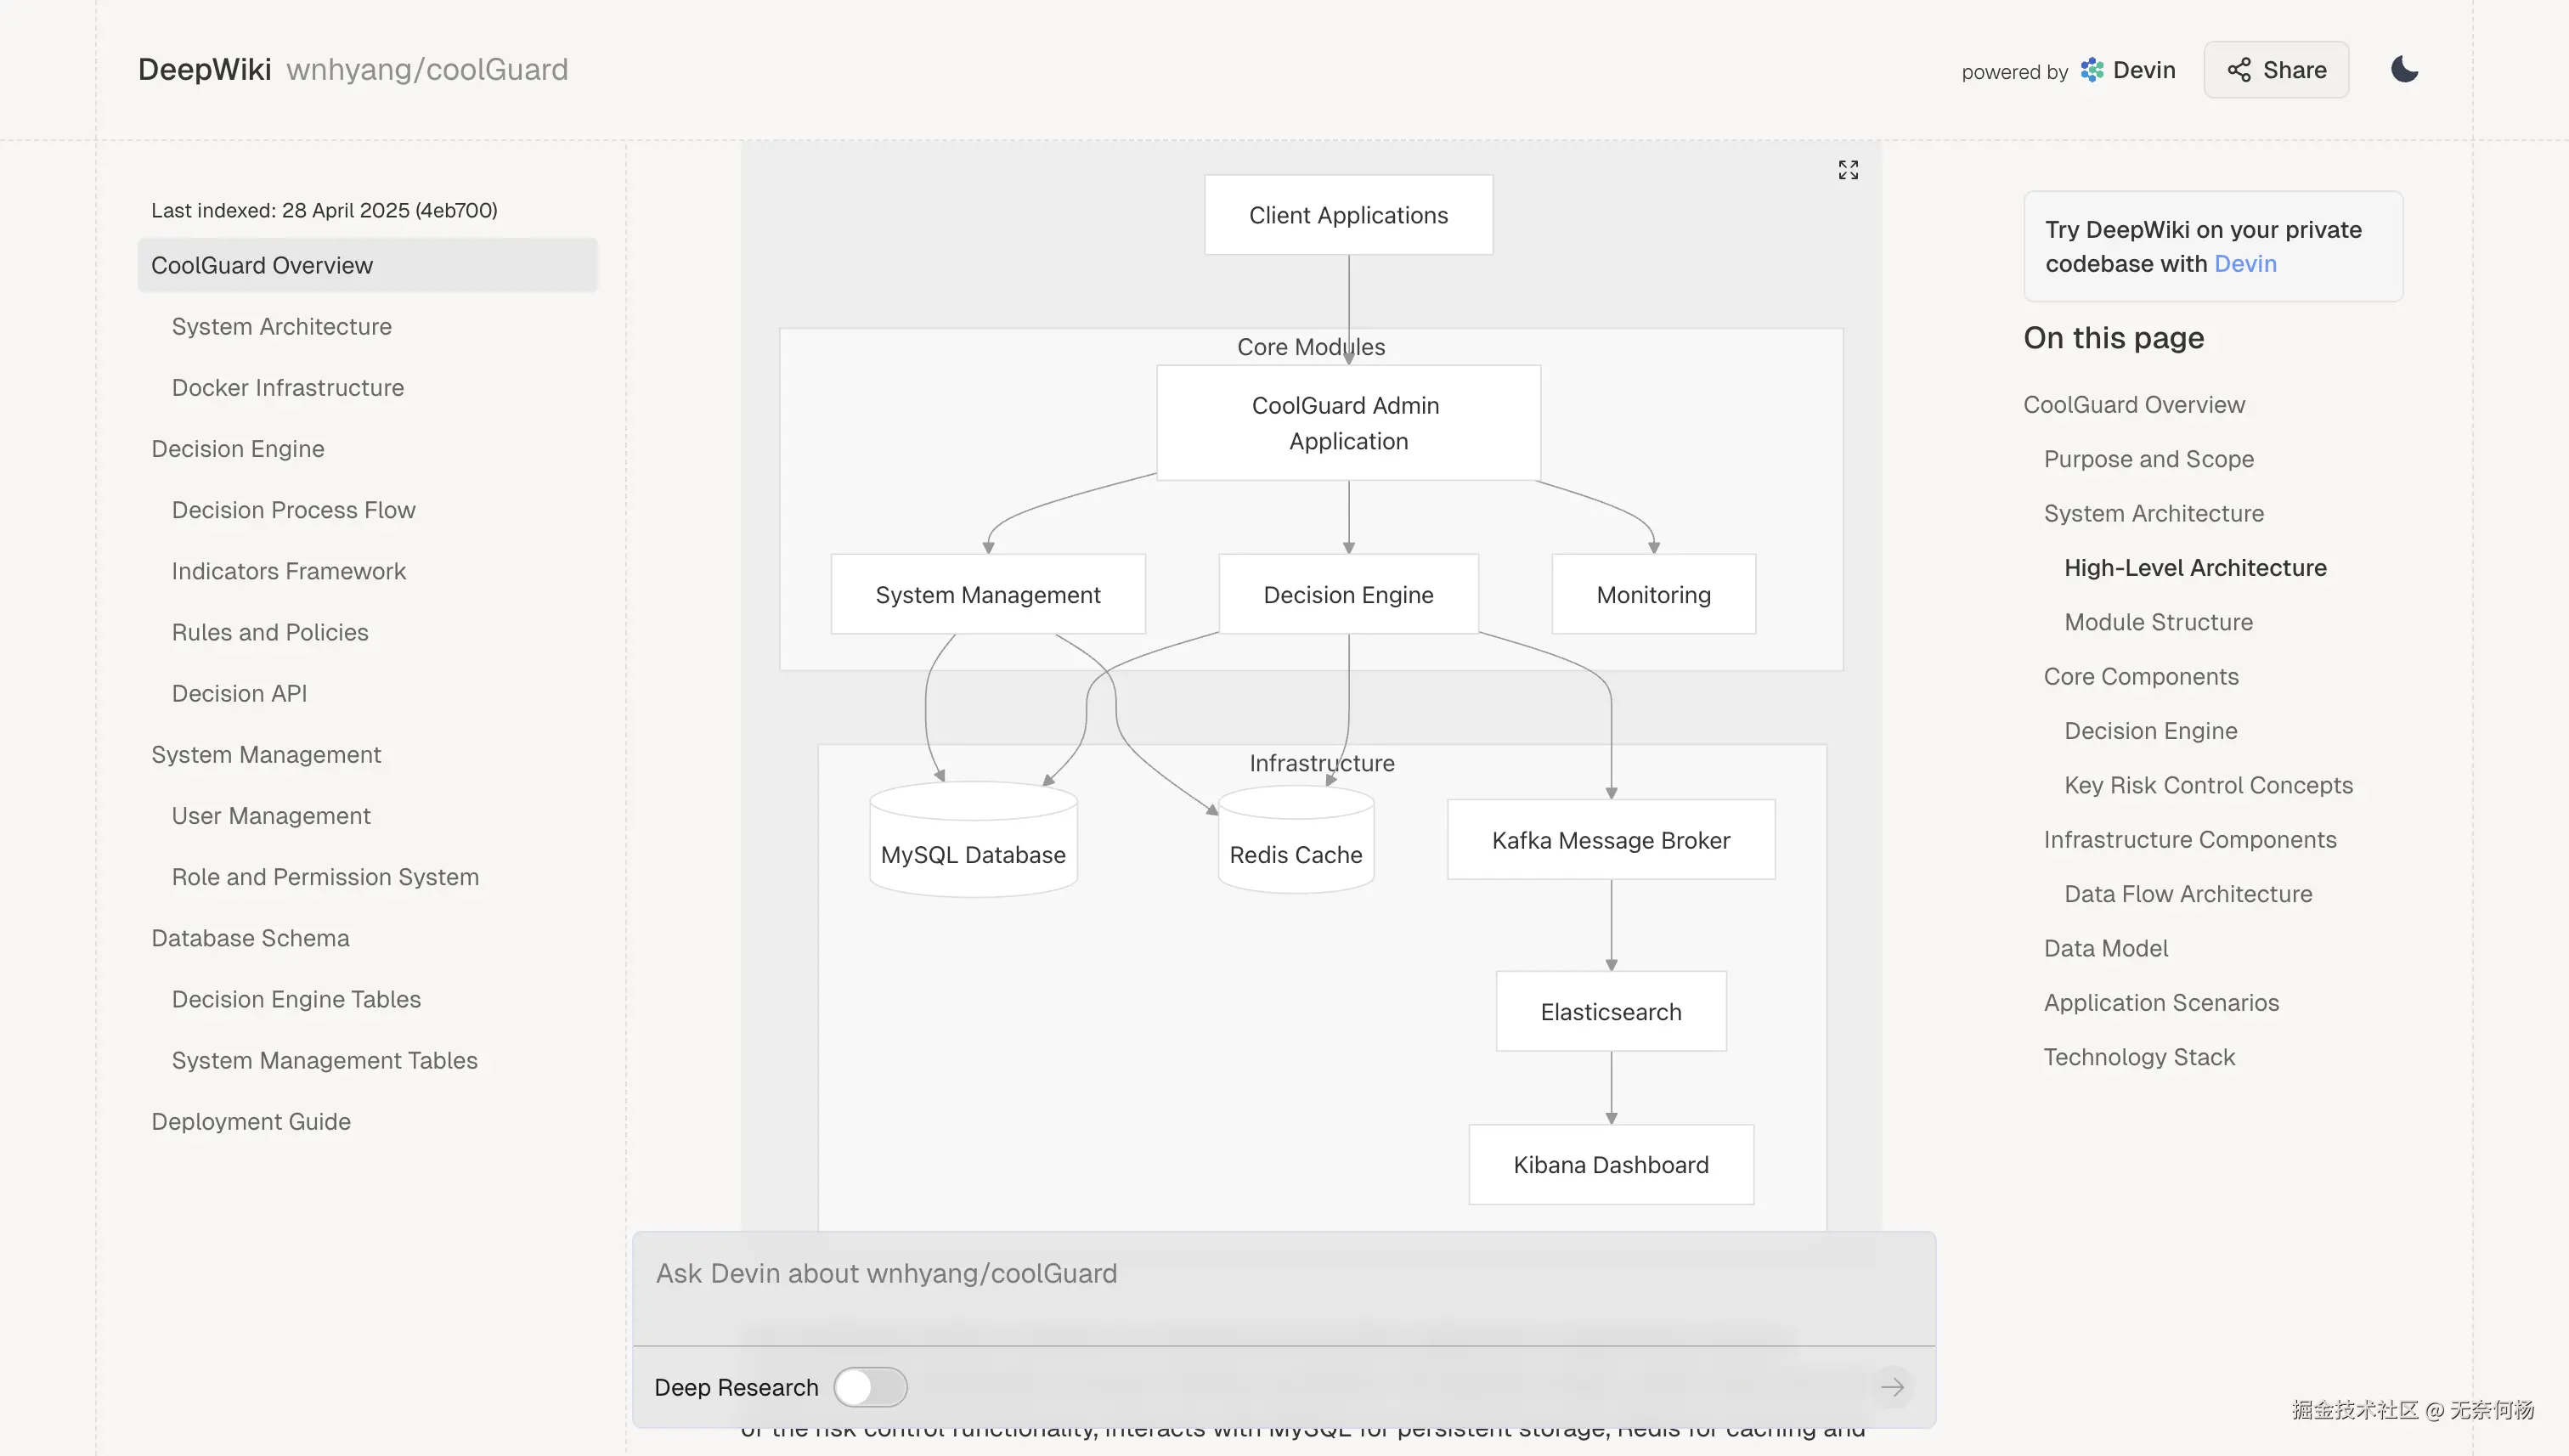Image resolution: width=2569 pixels, height=1456 pixels.
Task: Expand the diagram to fullscreen
Action: [1847, 170]
